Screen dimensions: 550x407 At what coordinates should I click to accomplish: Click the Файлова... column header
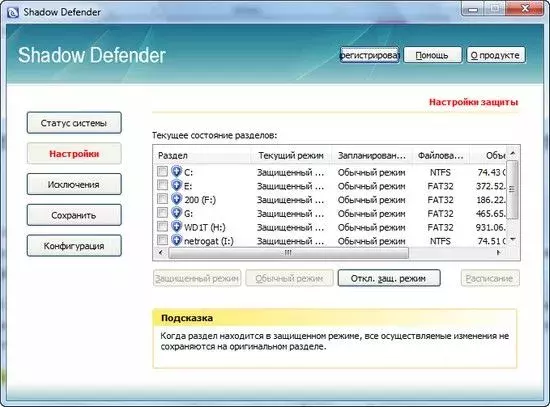441,155
